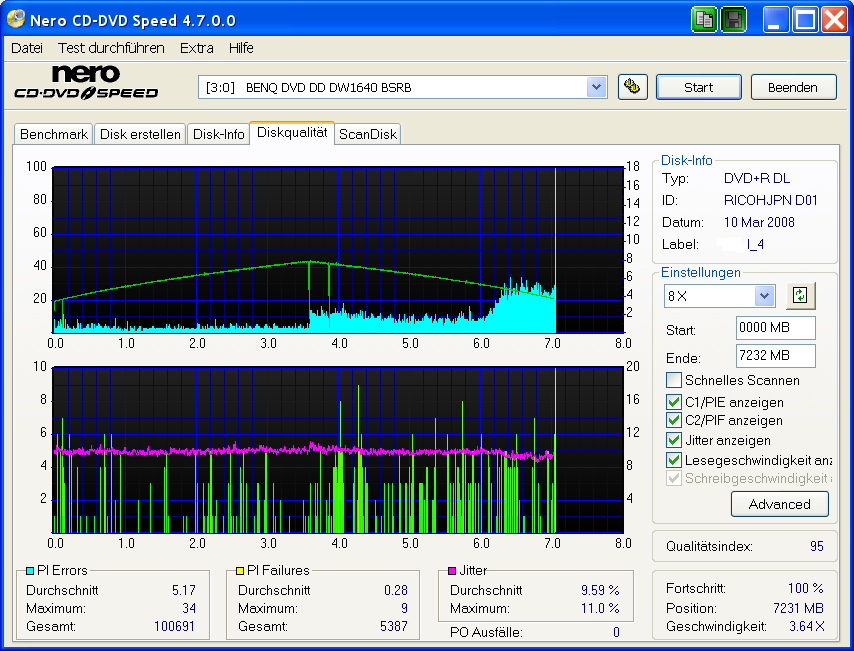854x651 pixels.
Task: Open the Advanced settings
Action: point(779,504)
